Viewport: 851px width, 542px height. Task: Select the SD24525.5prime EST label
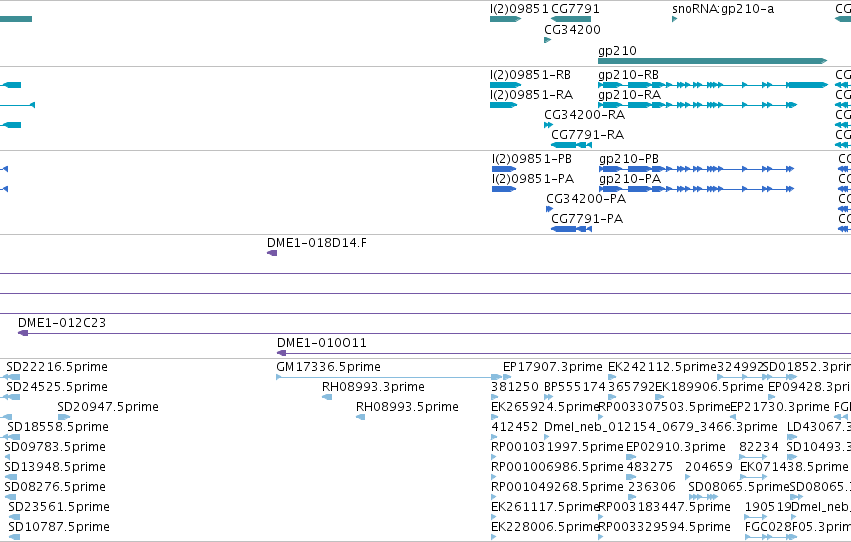[57, 387]
